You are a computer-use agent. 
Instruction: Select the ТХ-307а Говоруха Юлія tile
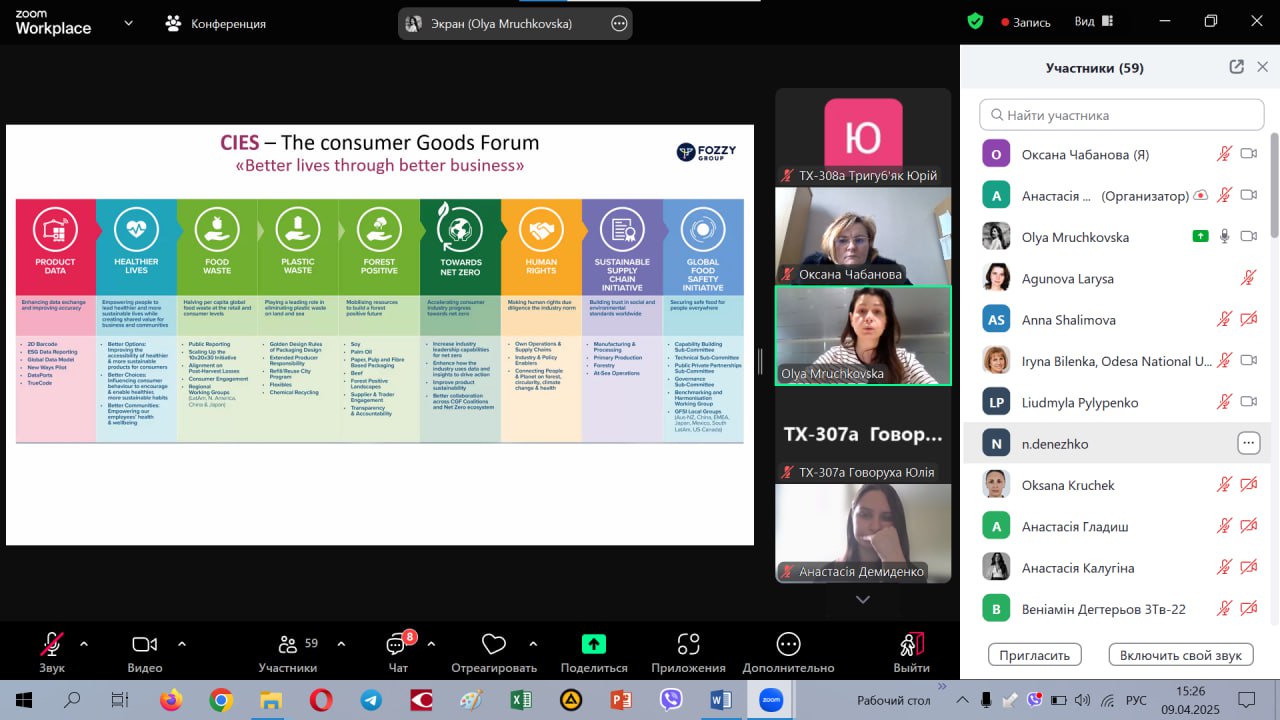point(863,434)
